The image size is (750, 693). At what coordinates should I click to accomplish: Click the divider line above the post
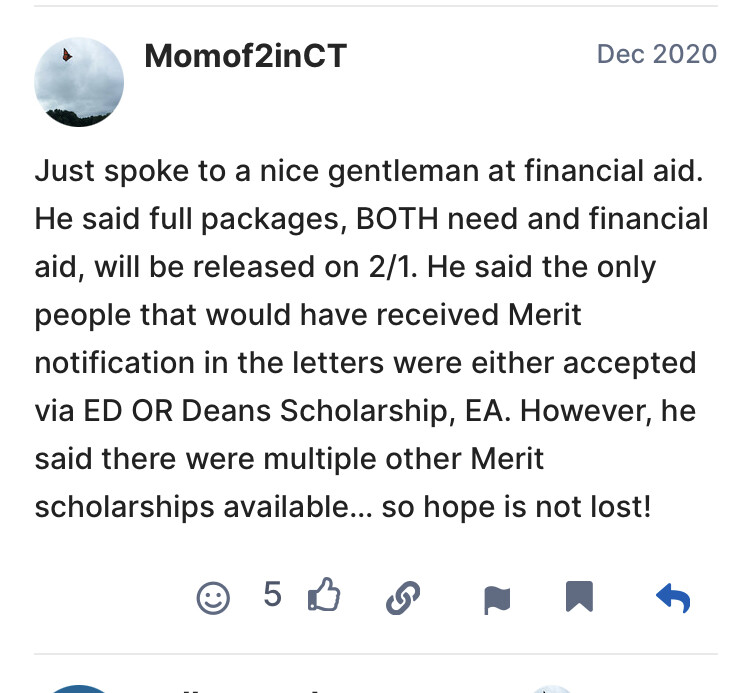click(375, 7)
